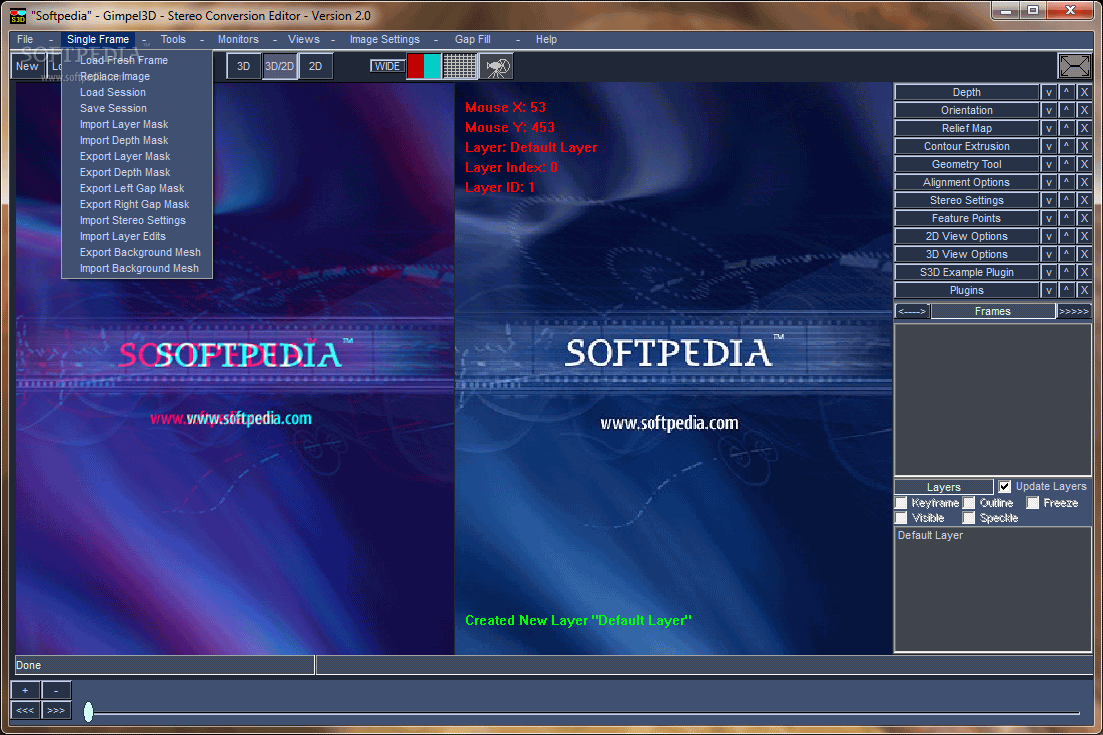Screen dimensions: 1103x735
Task: Open the Image Settings menu
Action: [385, 39]
